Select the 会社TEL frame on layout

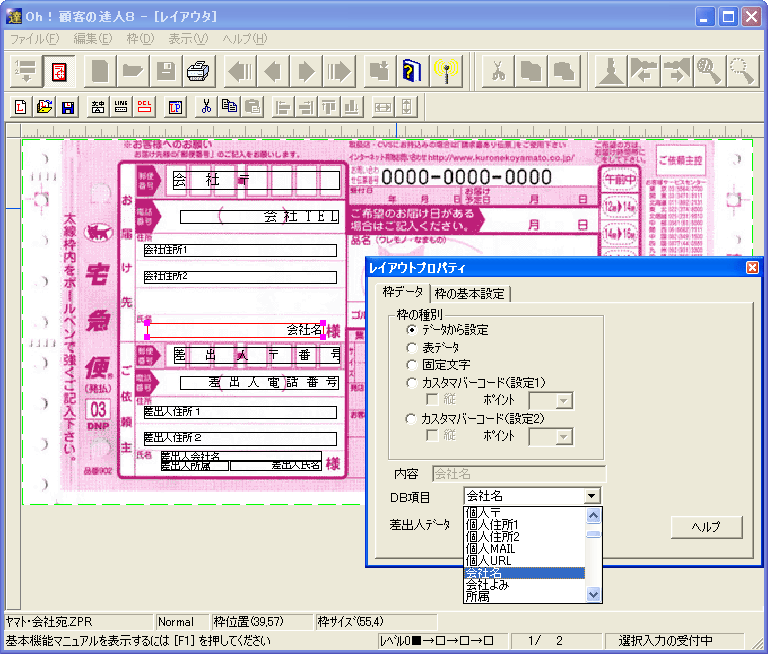point(259,217)
